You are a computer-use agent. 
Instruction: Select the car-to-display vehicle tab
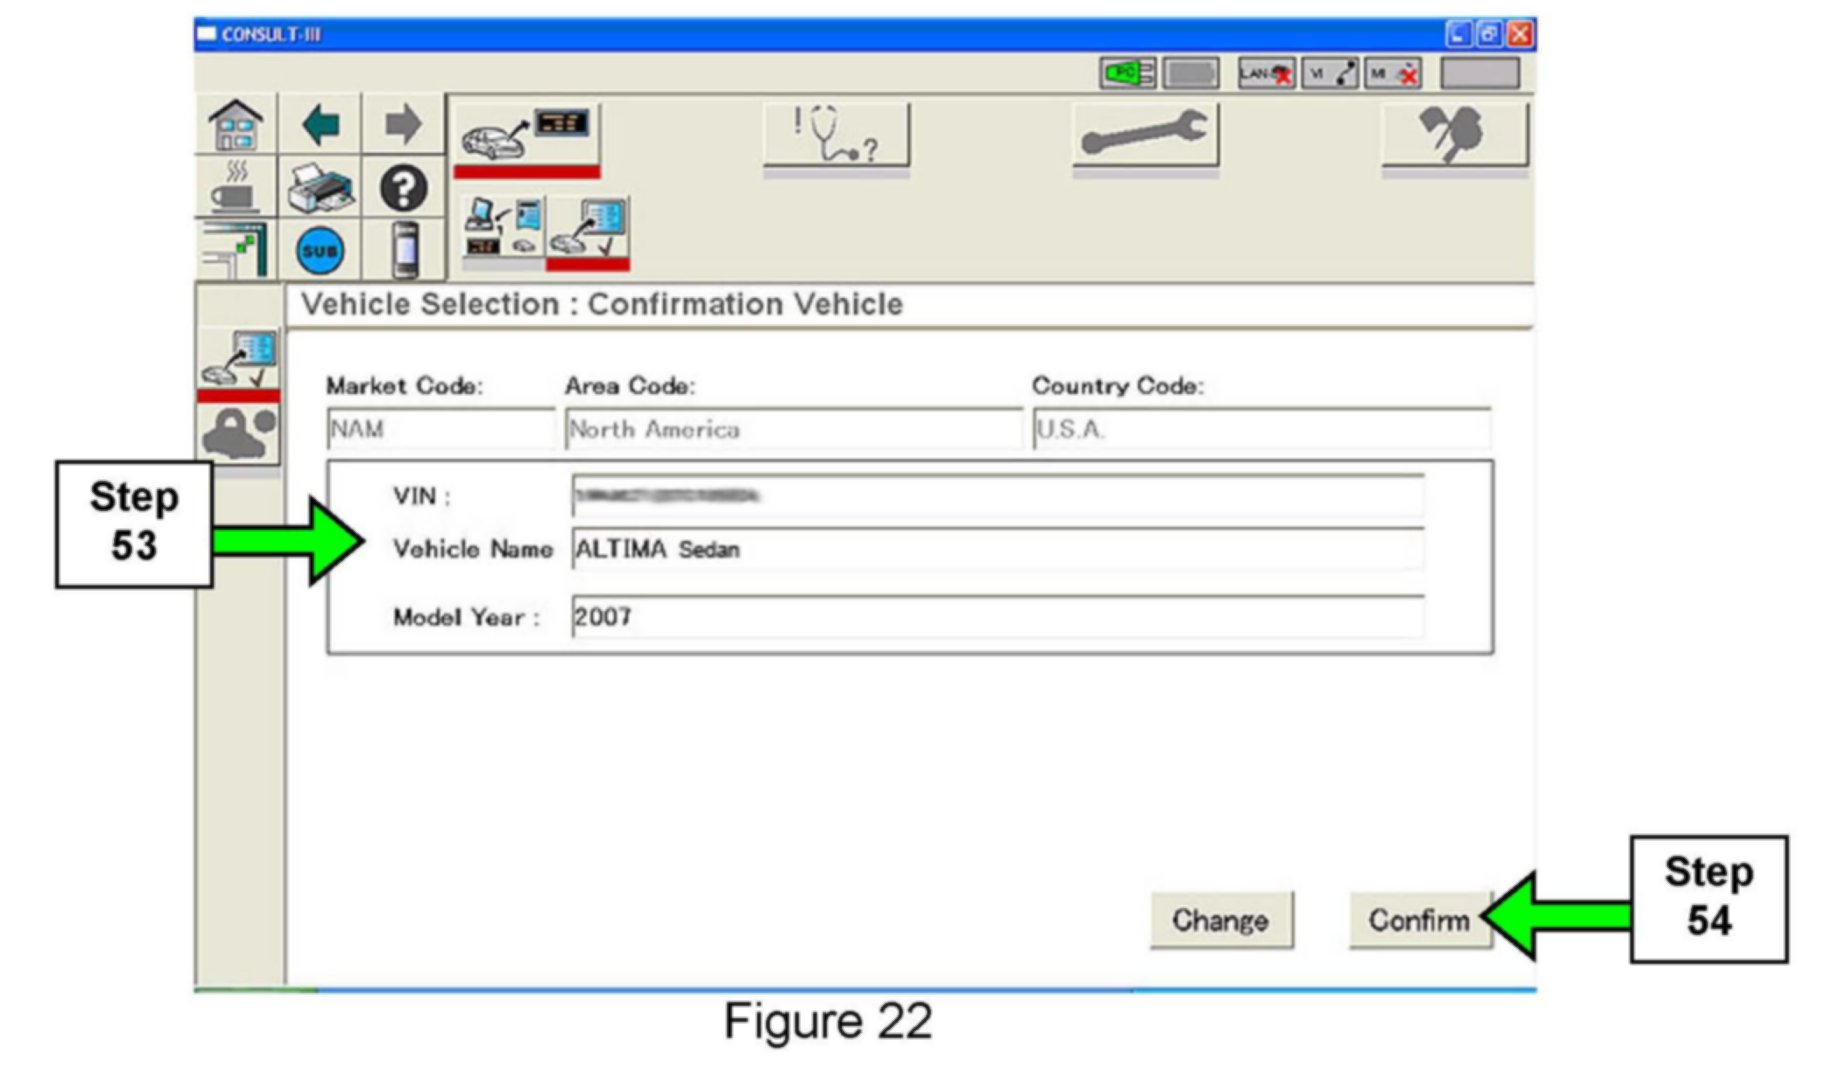point(526,135)
